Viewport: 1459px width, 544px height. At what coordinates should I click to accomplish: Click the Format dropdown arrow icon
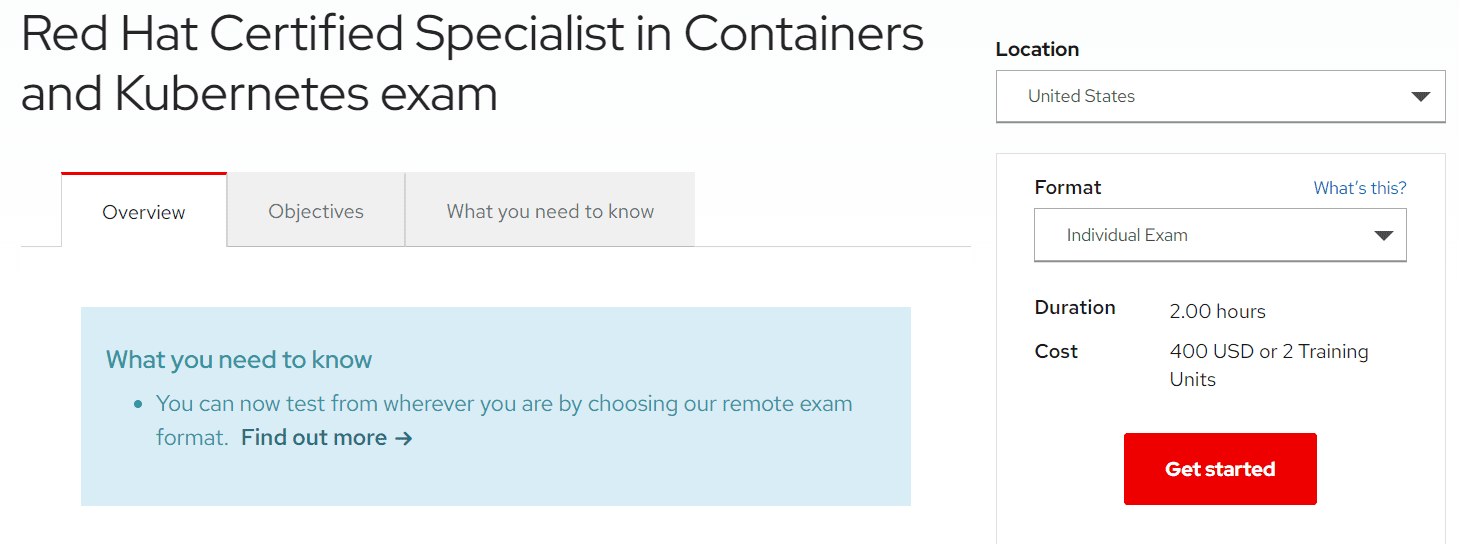coord(1384,236)
